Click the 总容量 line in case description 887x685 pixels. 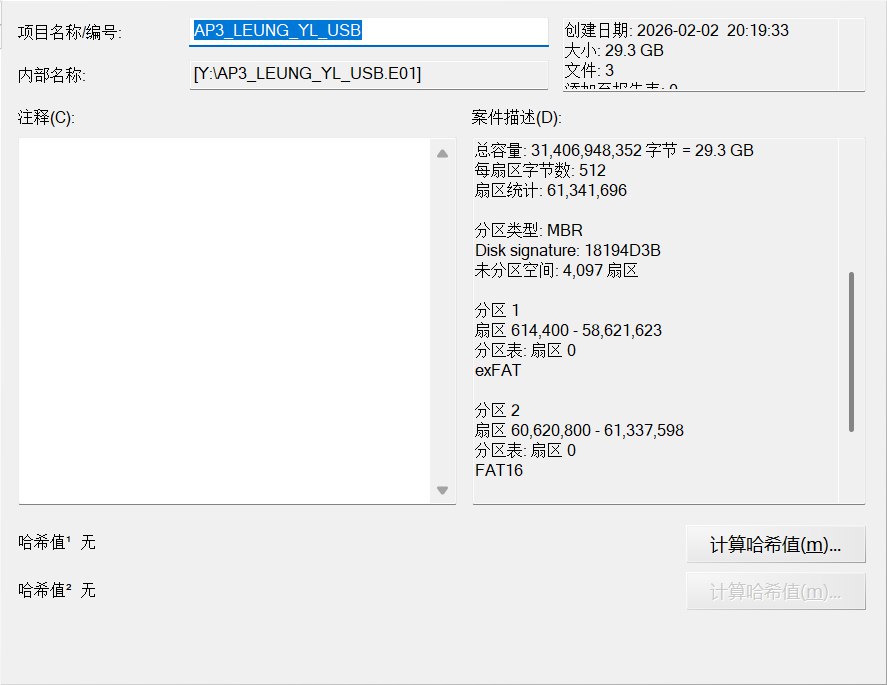point(614,151)
